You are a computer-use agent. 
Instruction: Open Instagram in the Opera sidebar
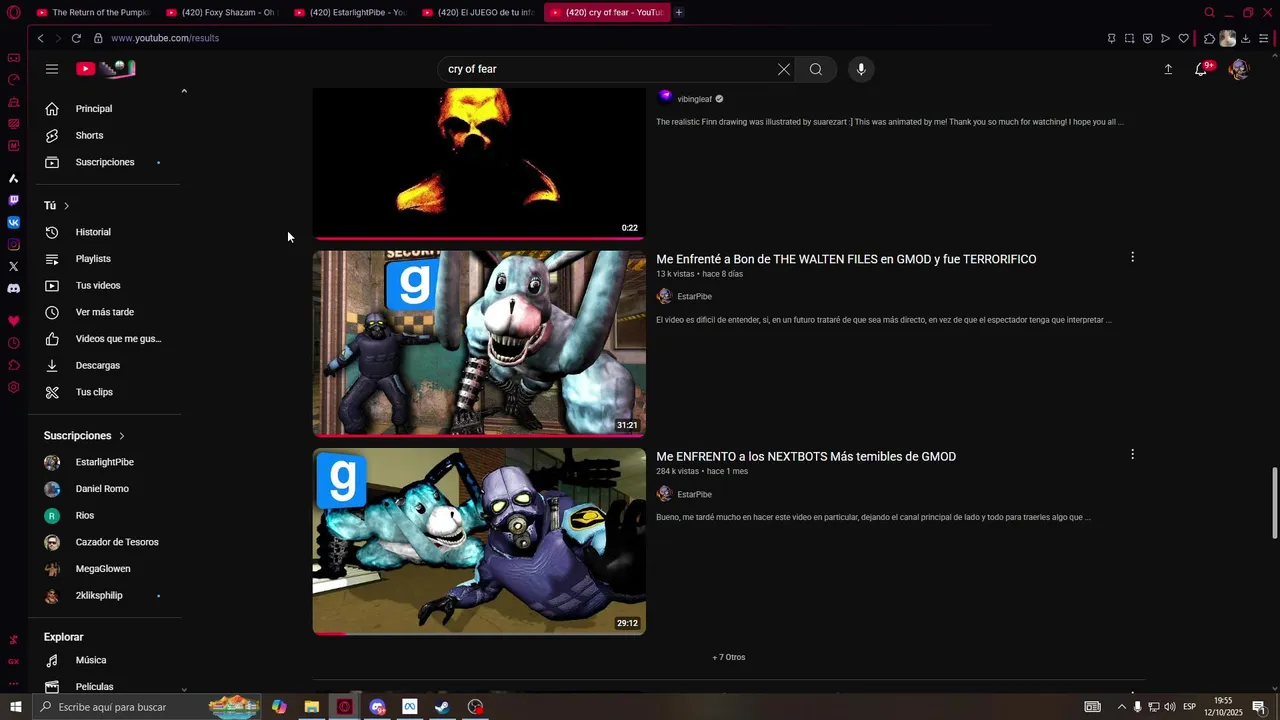click(14, 245)
